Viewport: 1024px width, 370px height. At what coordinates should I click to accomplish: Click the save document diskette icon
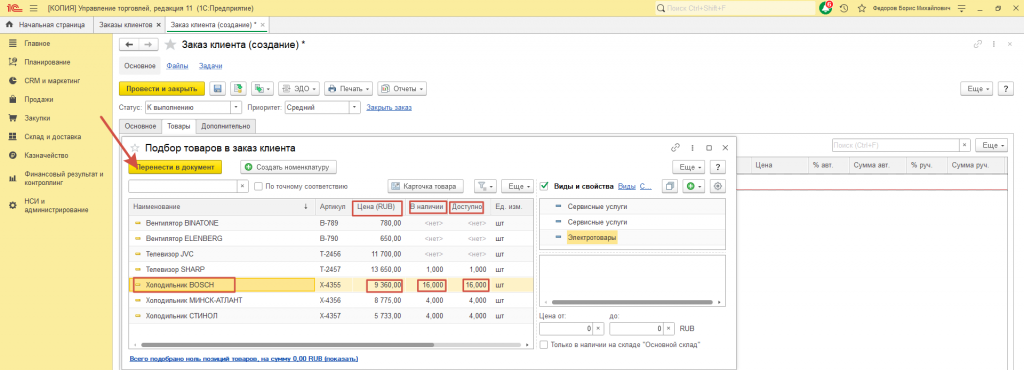click(x=217, y=88)
